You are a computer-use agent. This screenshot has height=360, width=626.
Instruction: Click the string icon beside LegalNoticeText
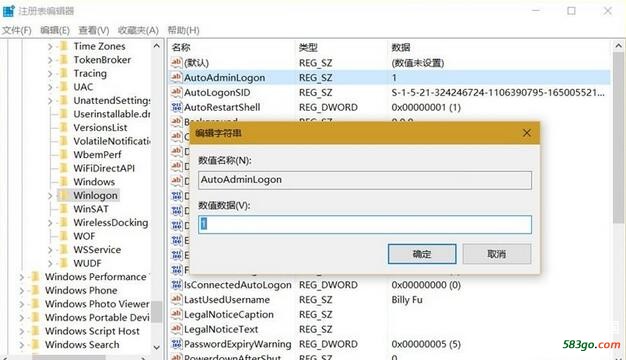point(176,329)
